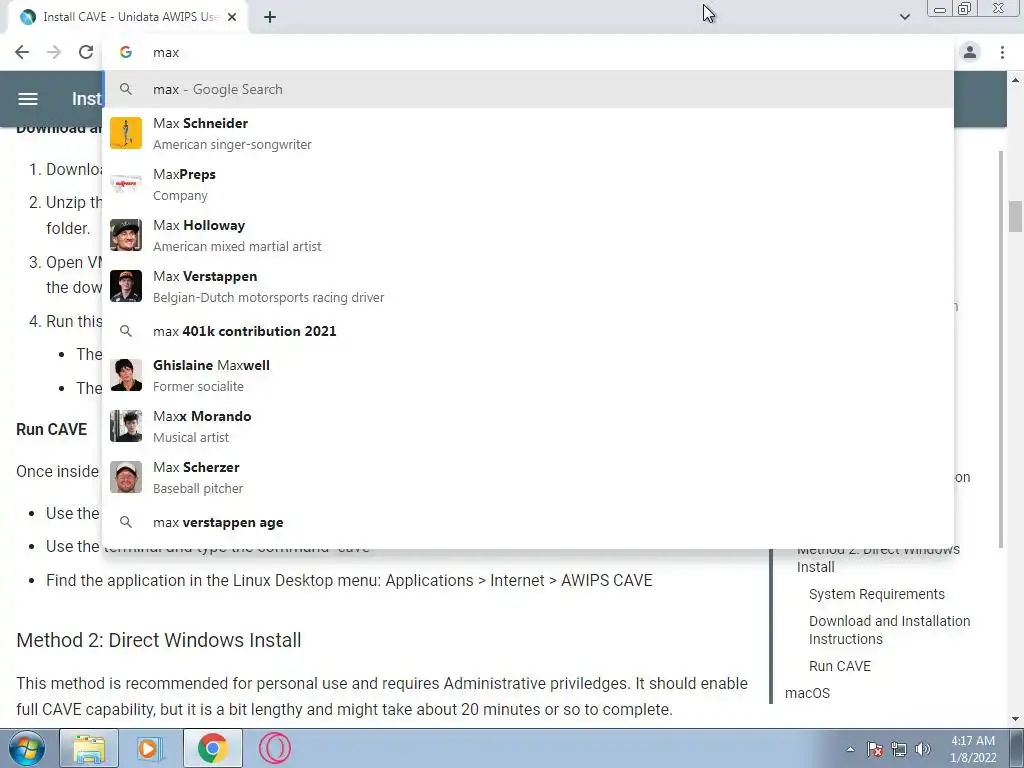Go back to the previous page

[22, 52]
